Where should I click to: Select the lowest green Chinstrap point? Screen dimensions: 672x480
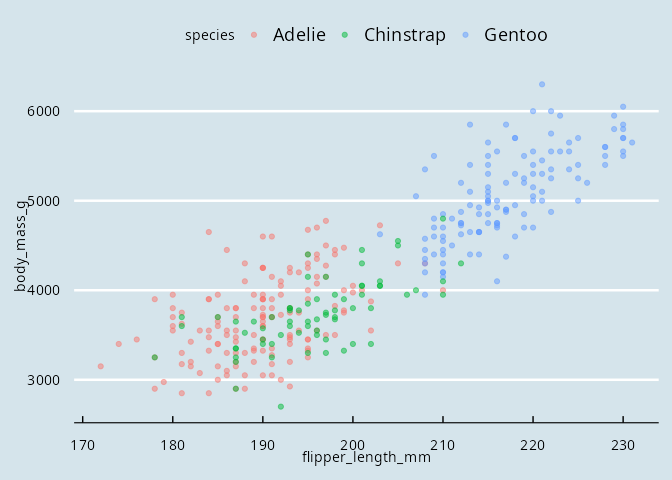point(281,407)
